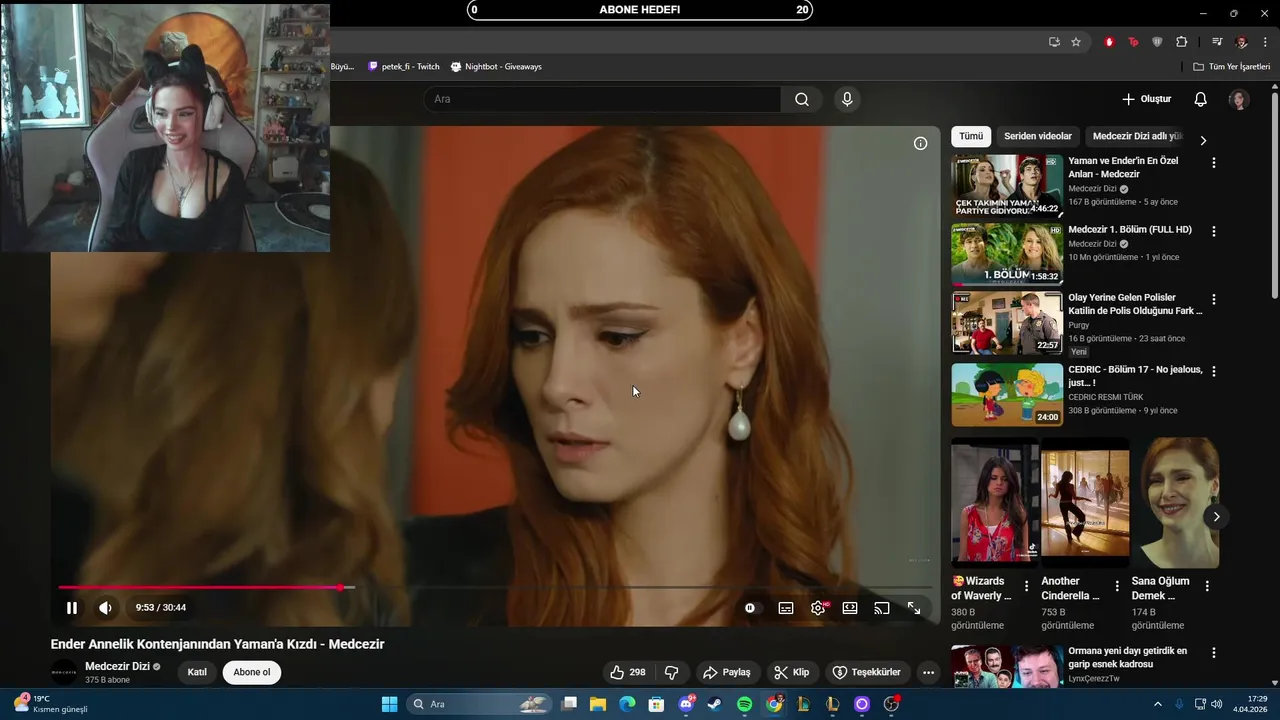The width and height of the screenshot is (1280, 720).
Task: Open options for Medcezir 1. Bölüm video
Action: [1214, 231]
